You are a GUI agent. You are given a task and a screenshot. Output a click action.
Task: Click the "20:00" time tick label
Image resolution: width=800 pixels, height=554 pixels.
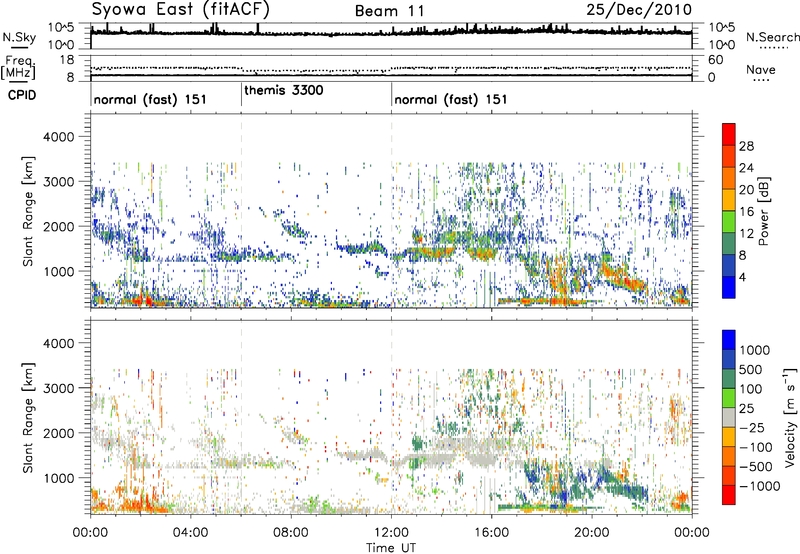click(x=592, y=533)
